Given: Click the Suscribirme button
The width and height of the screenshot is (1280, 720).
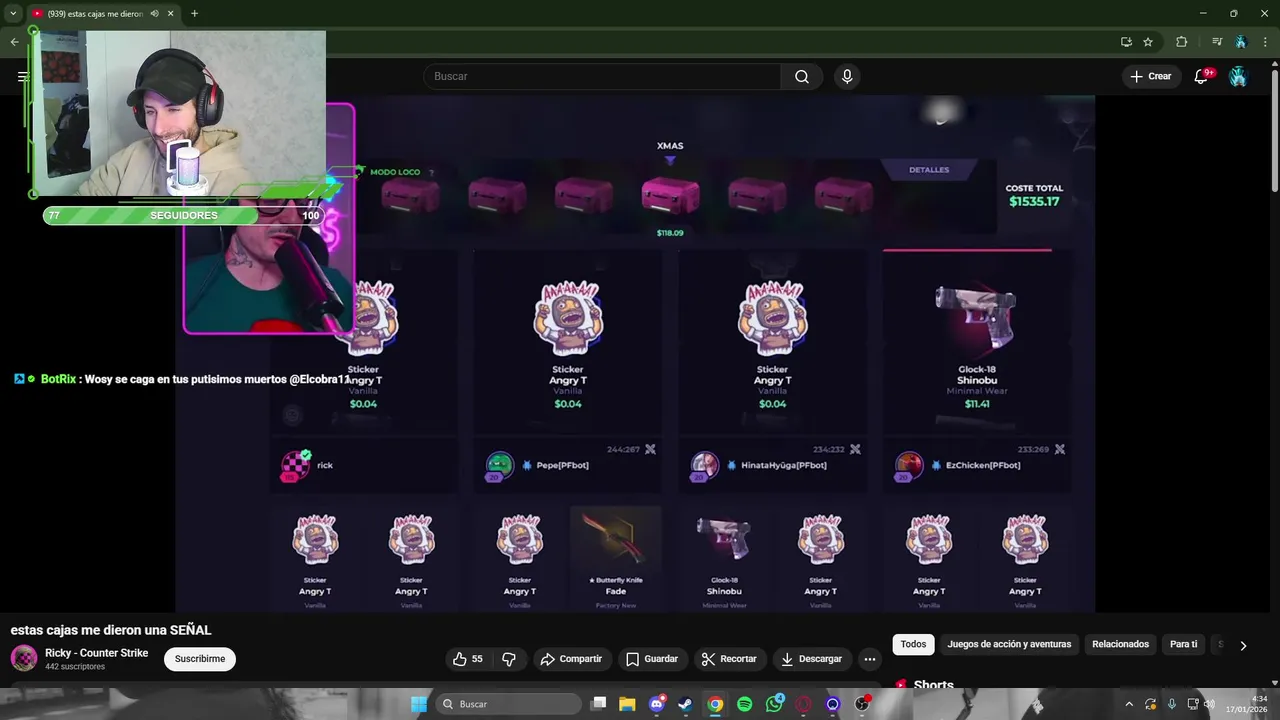Looking at the screenshot, I should click(200, 659).
